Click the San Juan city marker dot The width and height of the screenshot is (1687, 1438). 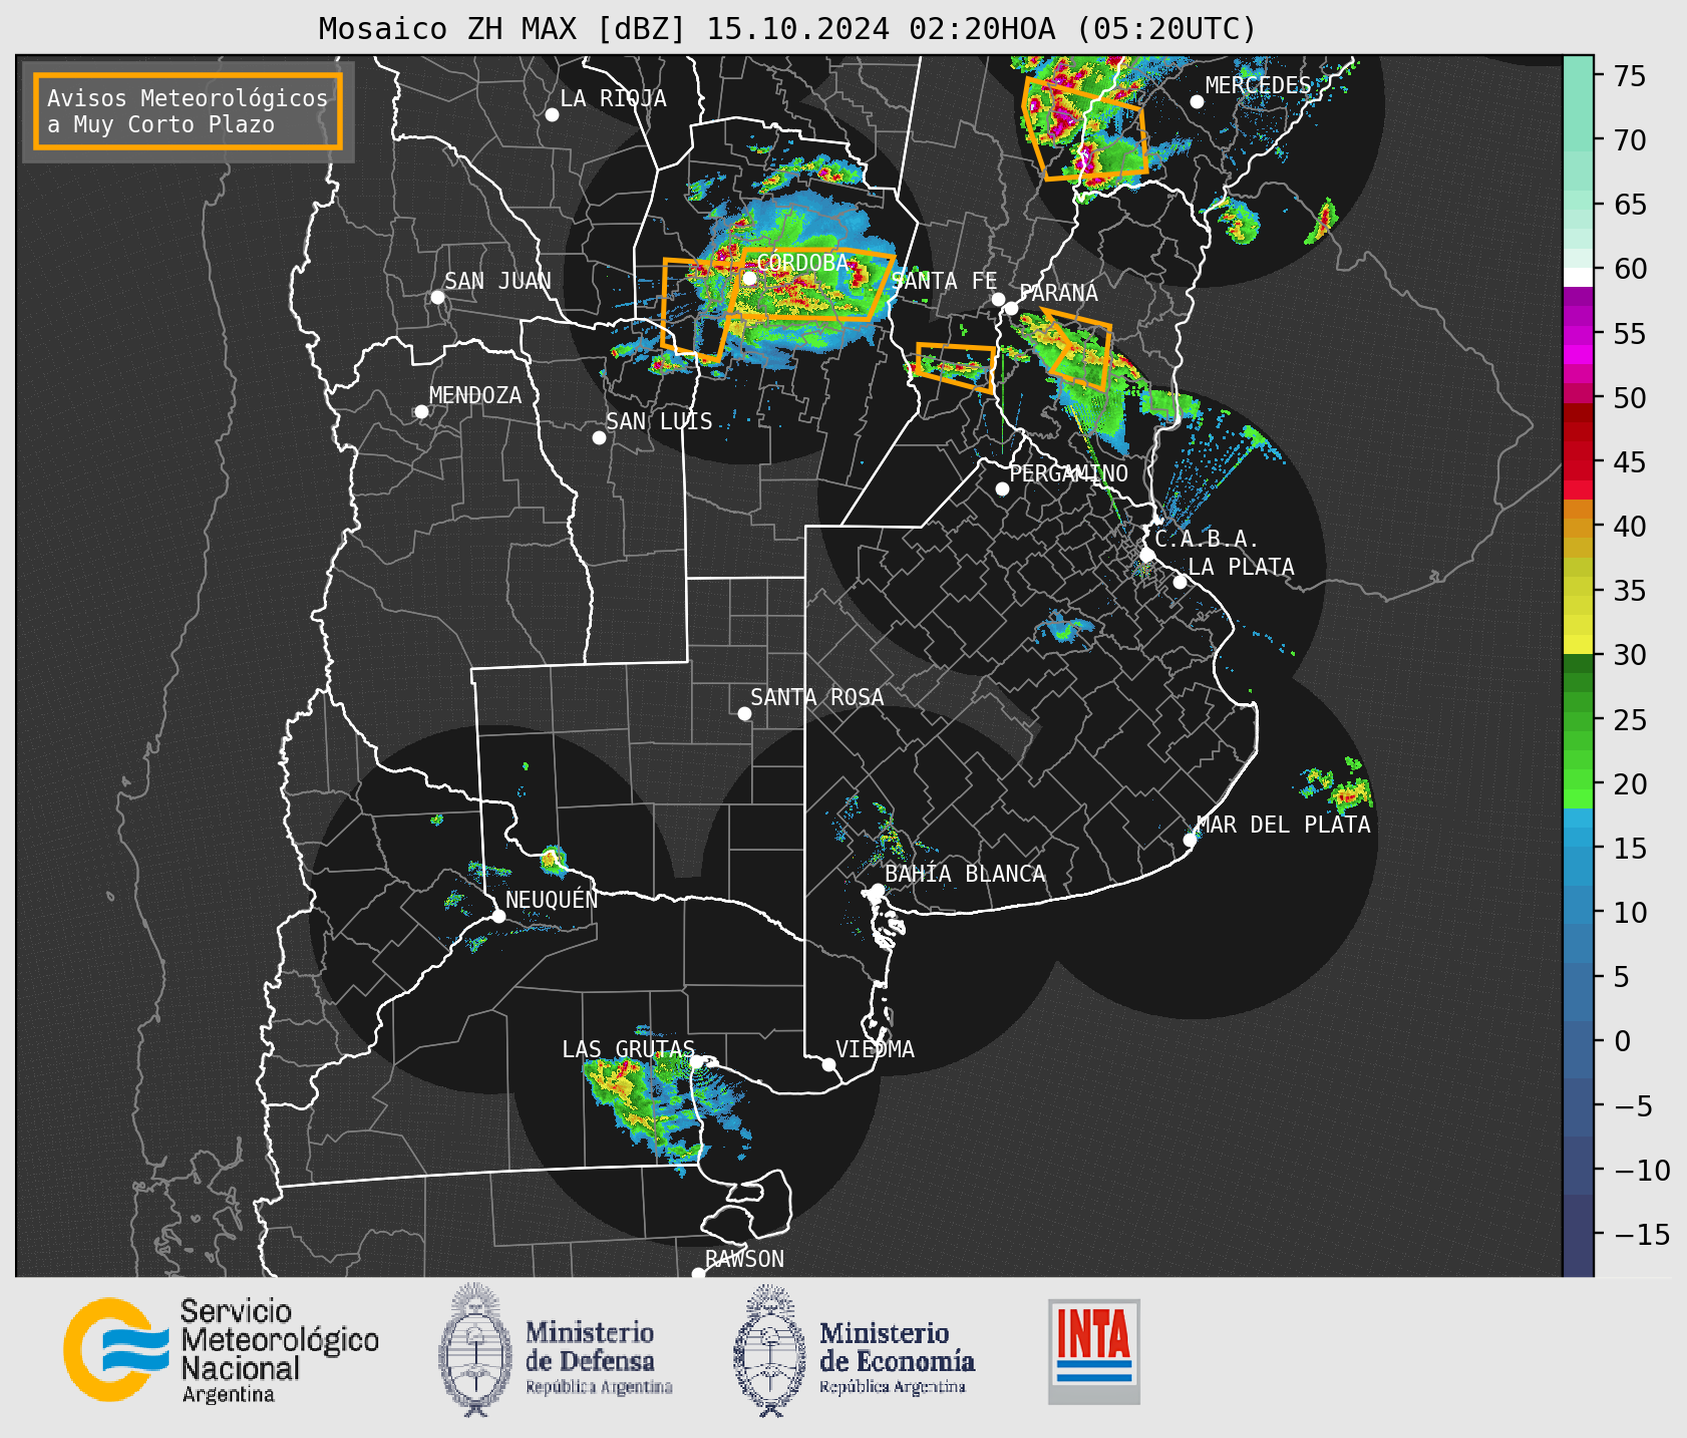pos(437,297)
